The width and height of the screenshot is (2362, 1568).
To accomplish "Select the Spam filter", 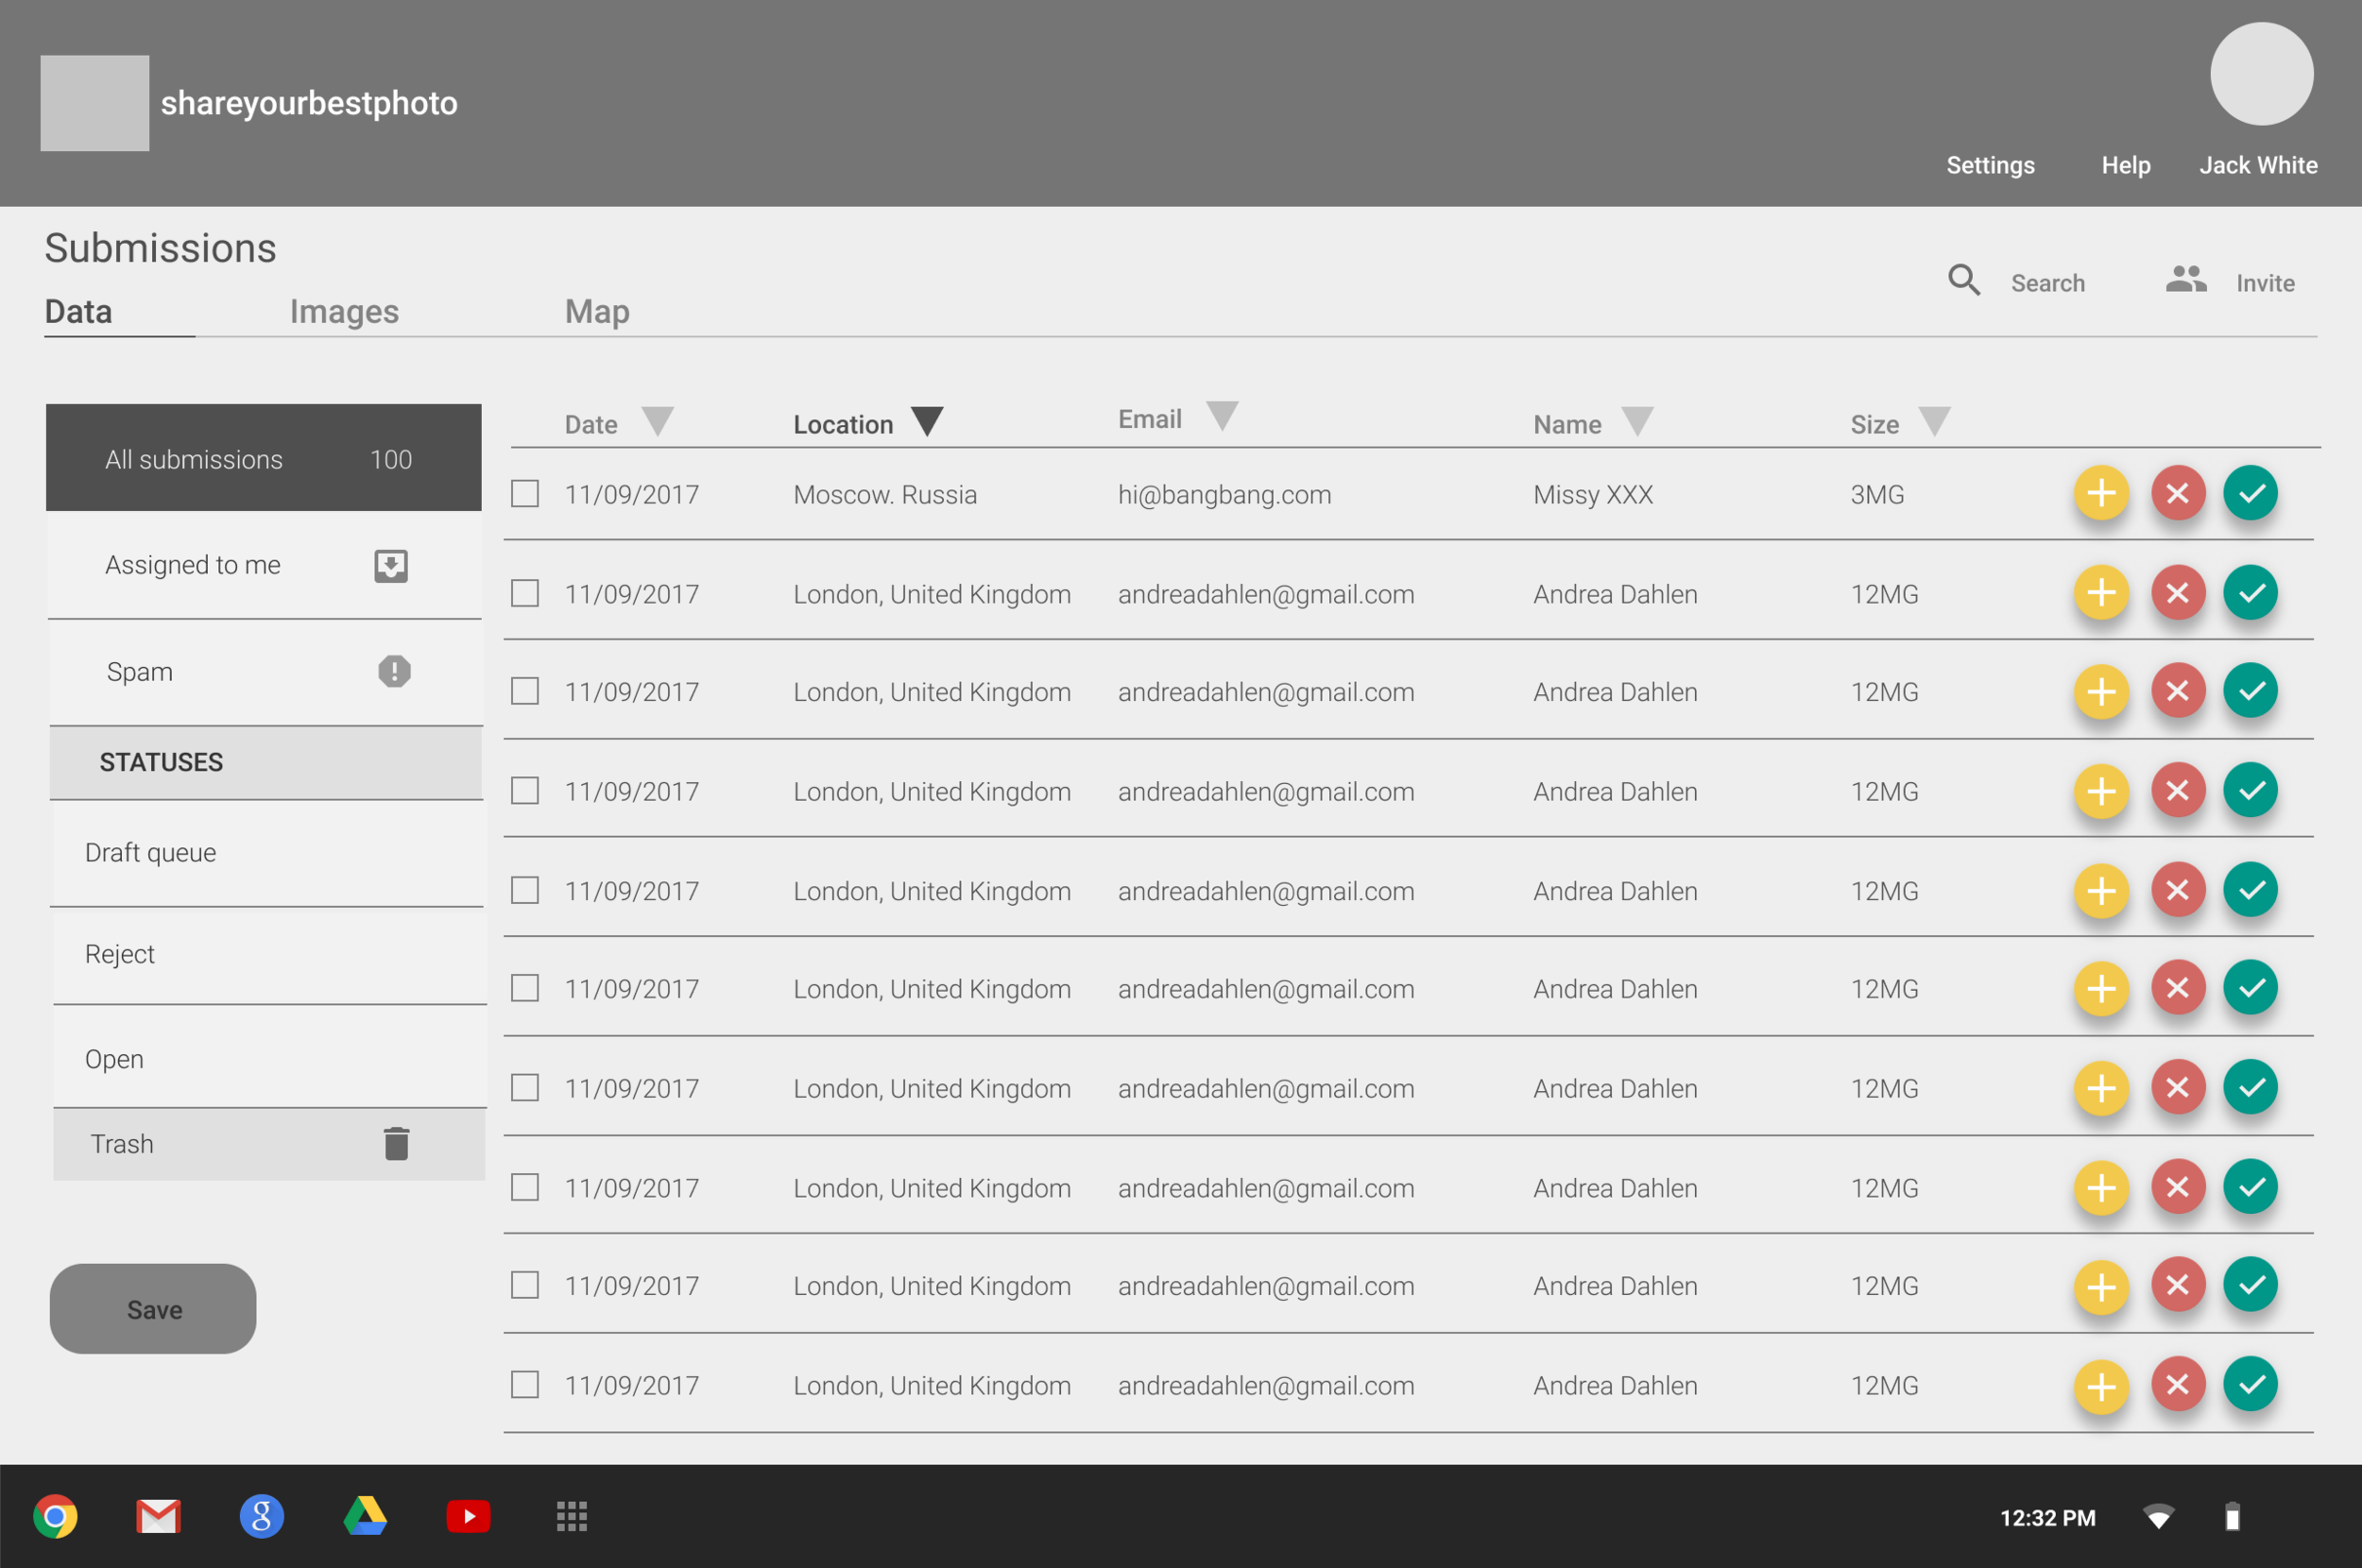I will tap(265, 672).
